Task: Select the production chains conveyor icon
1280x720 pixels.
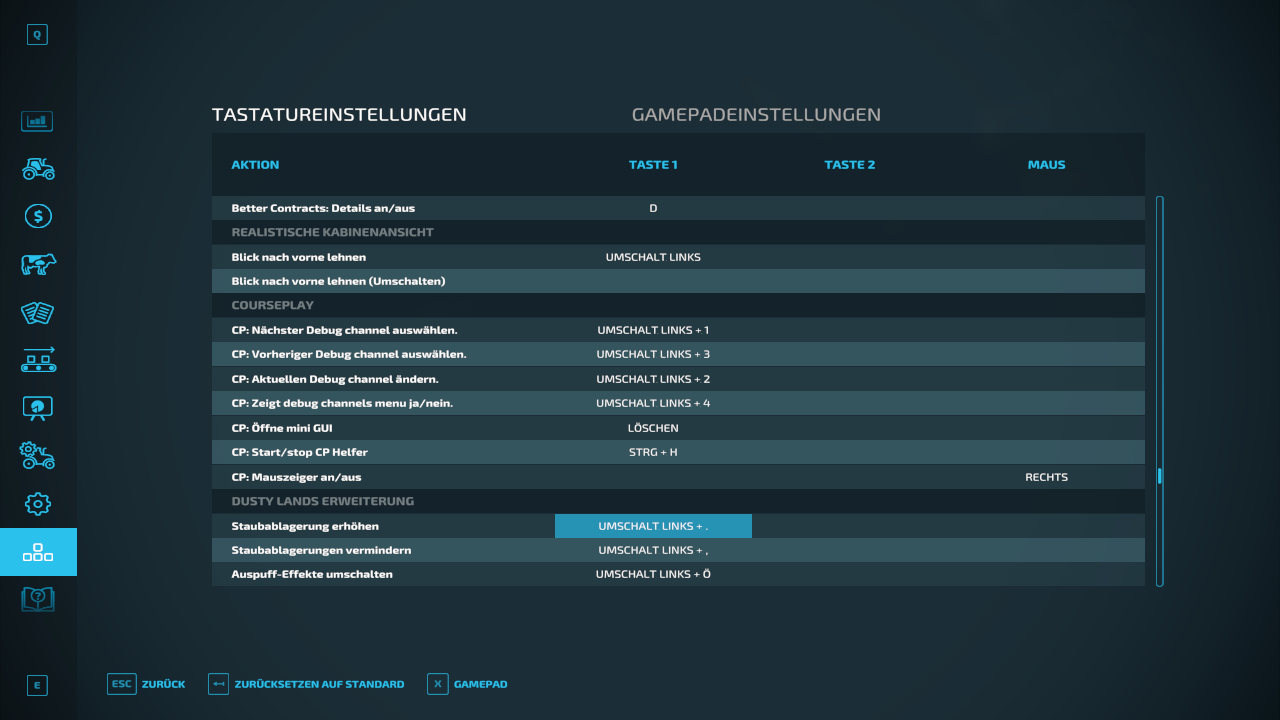Action: tap(38, 360)
